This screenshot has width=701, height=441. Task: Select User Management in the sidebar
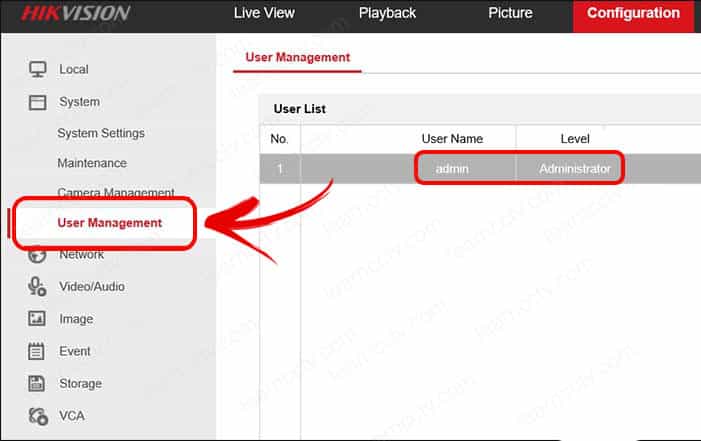click(109, 223)
